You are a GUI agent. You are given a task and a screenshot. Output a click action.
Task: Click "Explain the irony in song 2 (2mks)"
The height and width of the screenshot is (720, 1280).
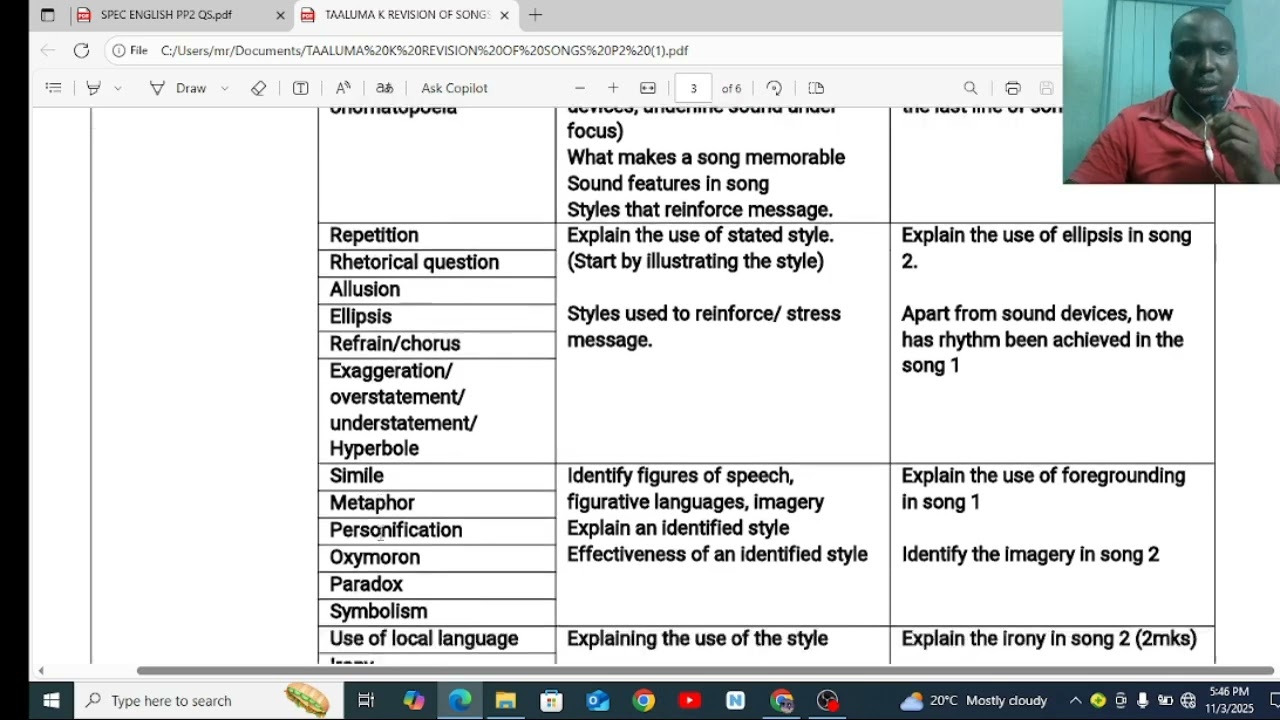pyautogui.click(x=1049, y=639)
